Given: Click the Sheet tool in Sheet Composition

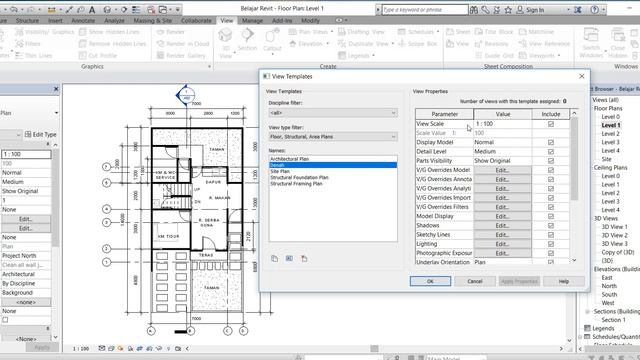Looking at the screenshot, I should pyautogui.click(x=458, y=32).
